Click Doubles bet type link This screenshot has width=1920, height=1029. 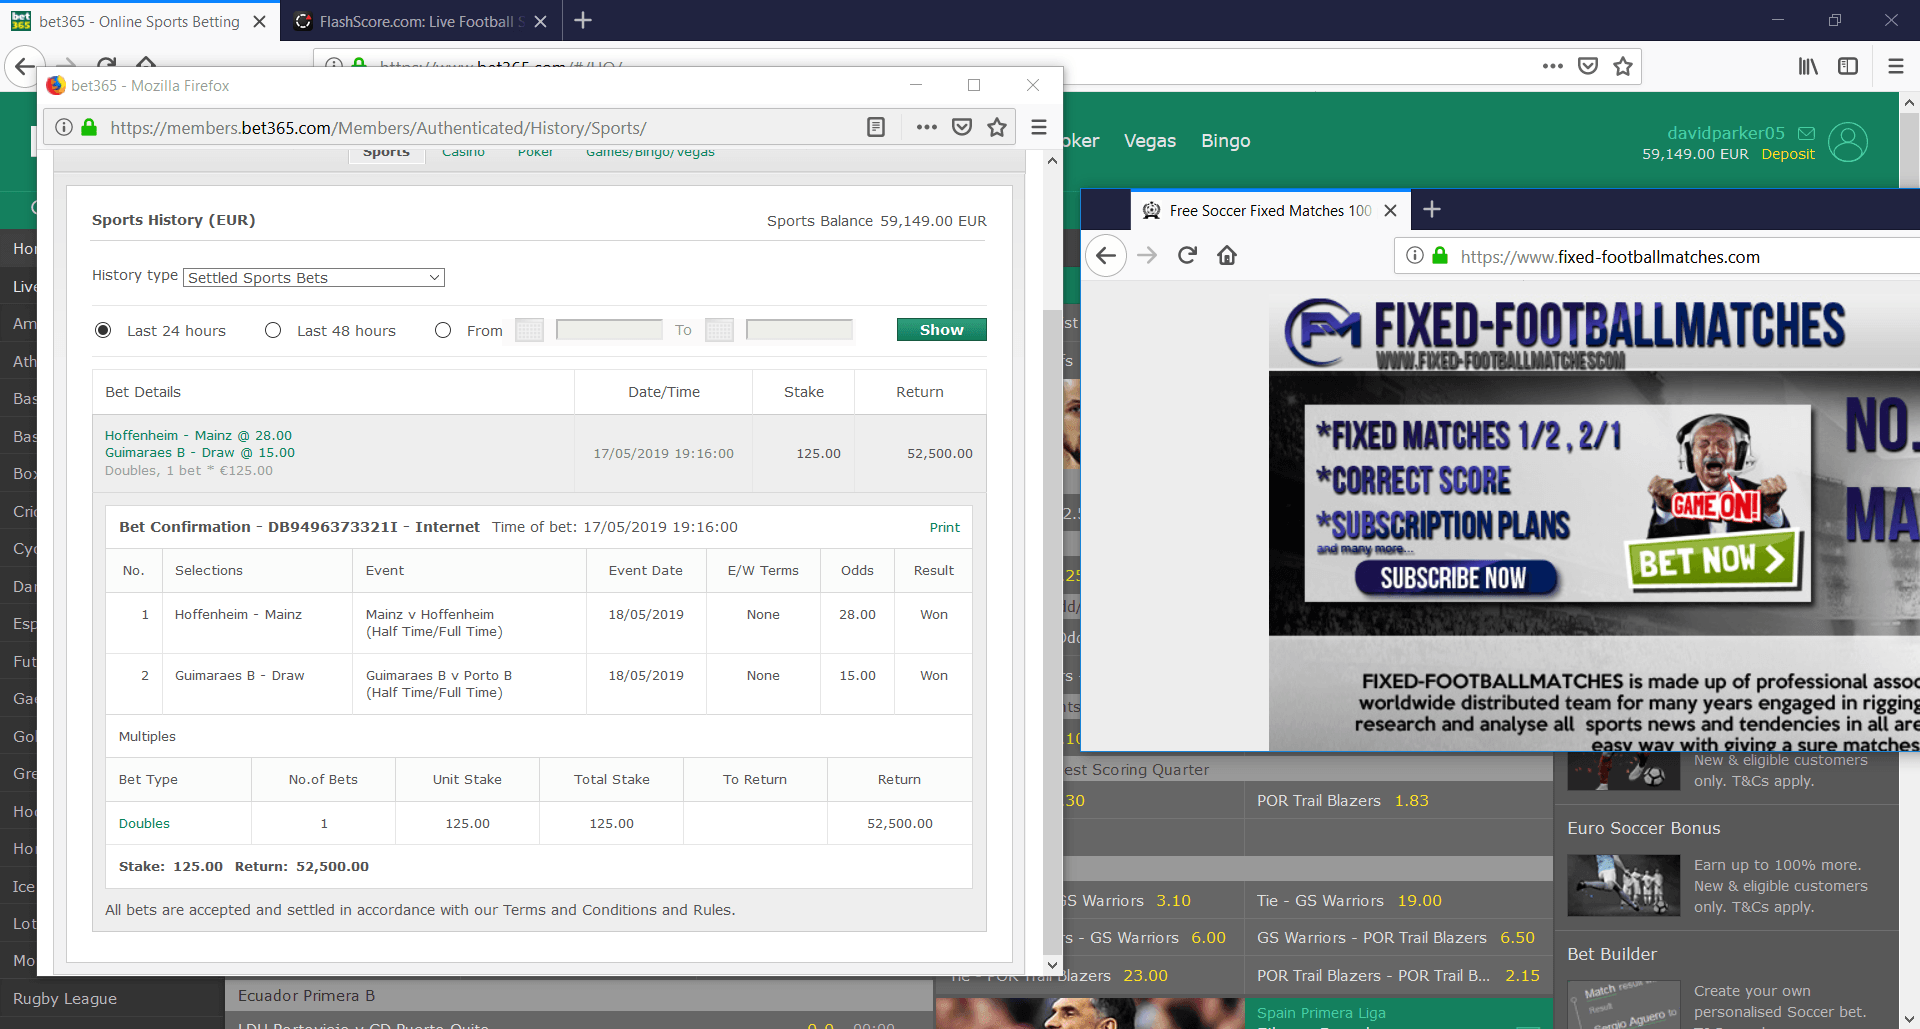tap(144, 823)
